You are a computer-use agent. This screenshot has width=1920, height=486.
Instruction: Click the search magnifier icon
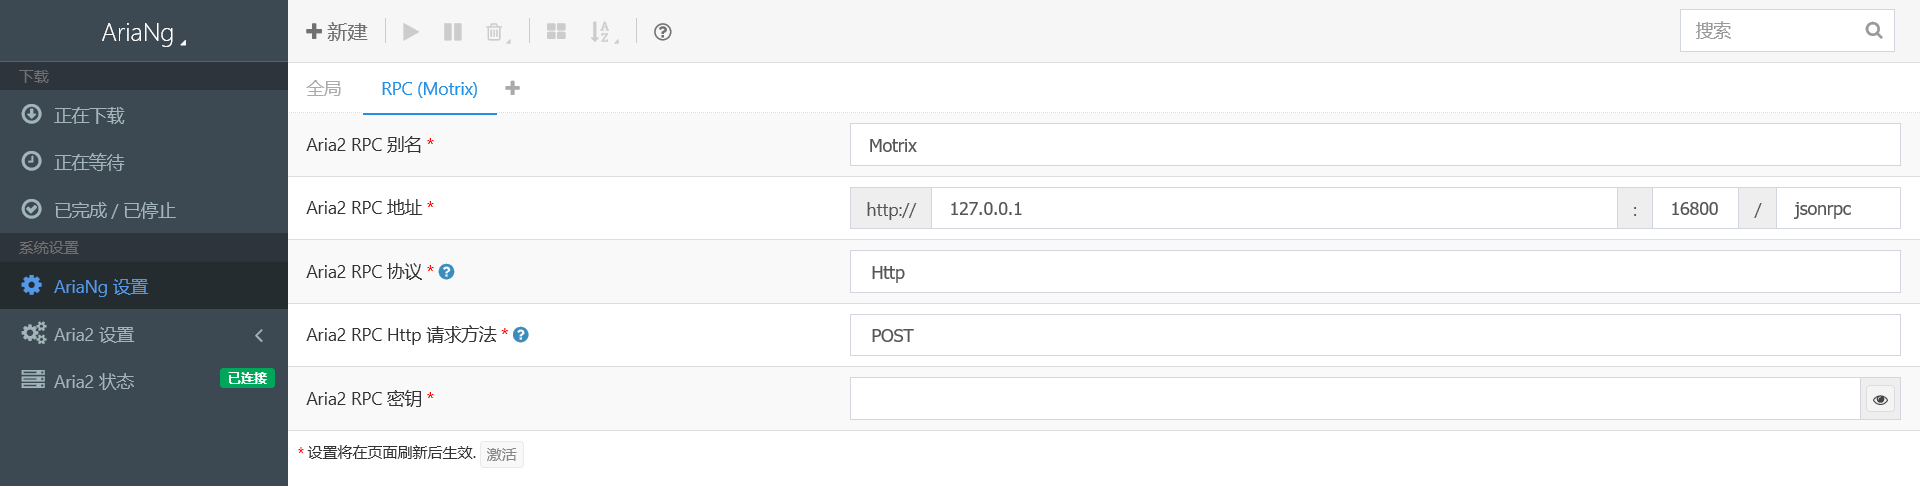point(1873,31)
